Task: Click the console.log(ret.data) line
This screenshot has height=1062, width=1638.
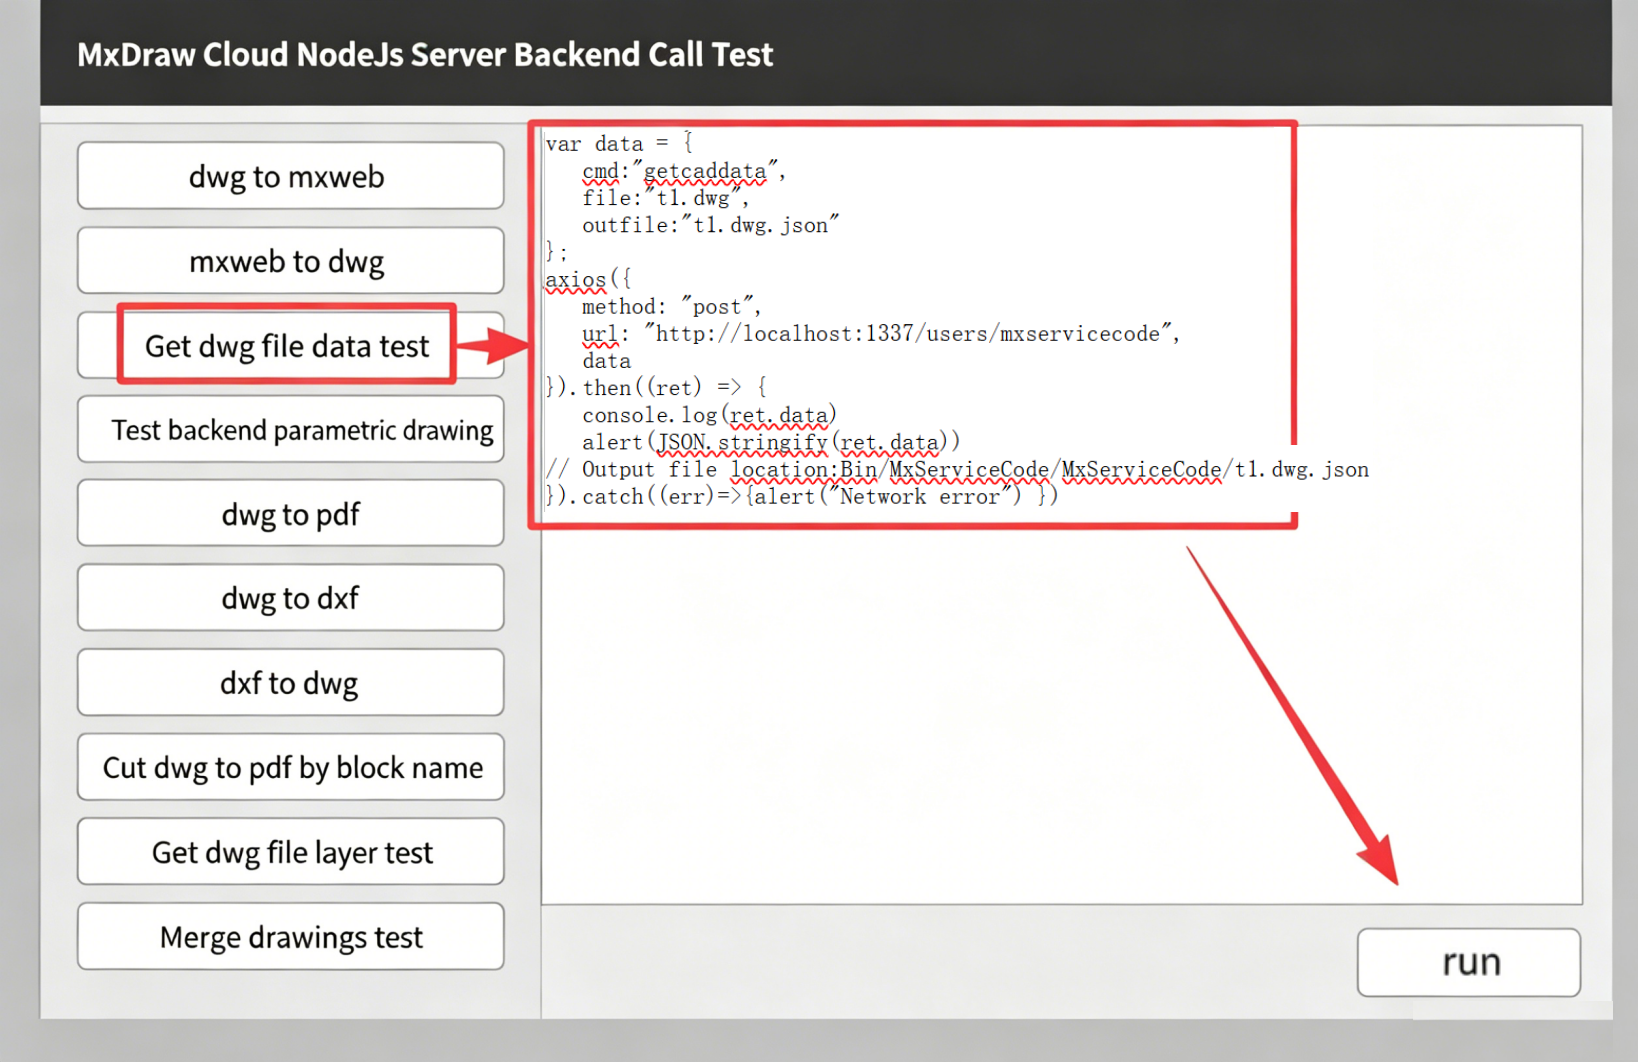Action: (709, 415)
